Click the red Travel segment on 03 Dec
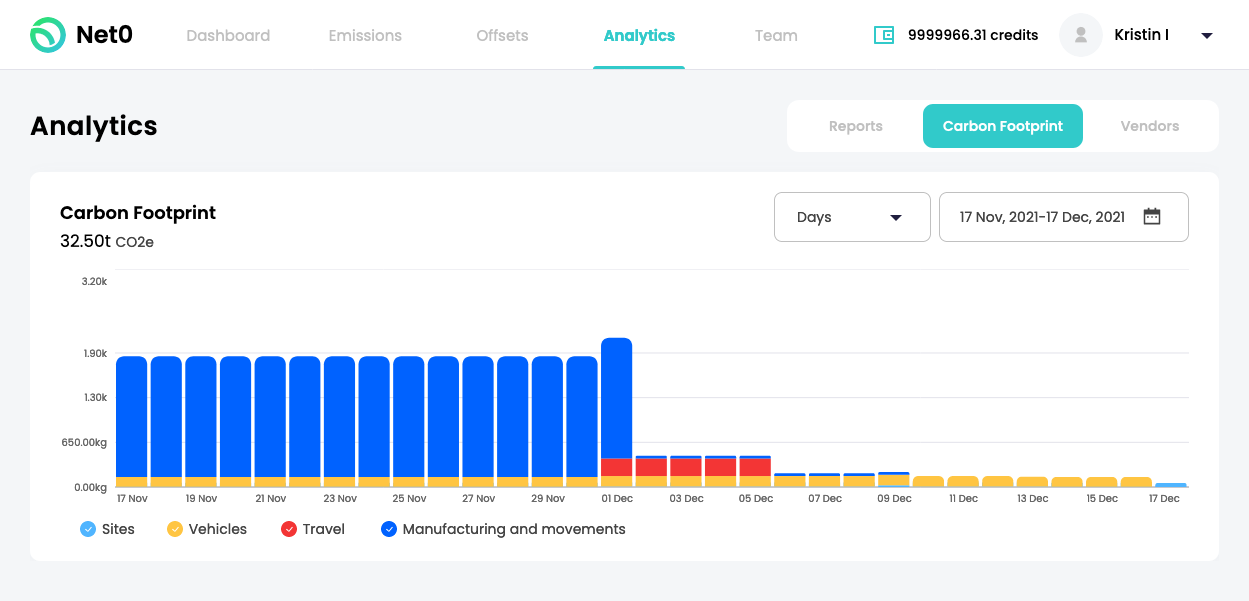Image resolution: width=1249 pixels, height=601 pixels. tap(686, 467)
